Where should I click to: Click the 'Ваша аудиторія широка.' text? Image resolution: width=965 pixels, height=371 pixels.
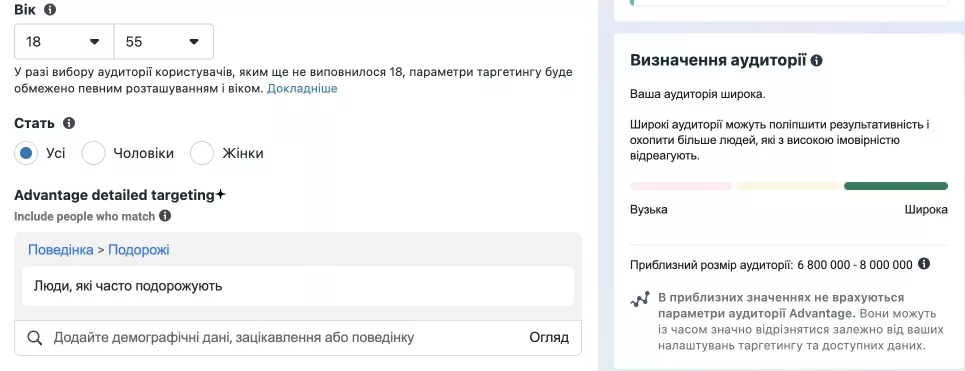point(698,95)
